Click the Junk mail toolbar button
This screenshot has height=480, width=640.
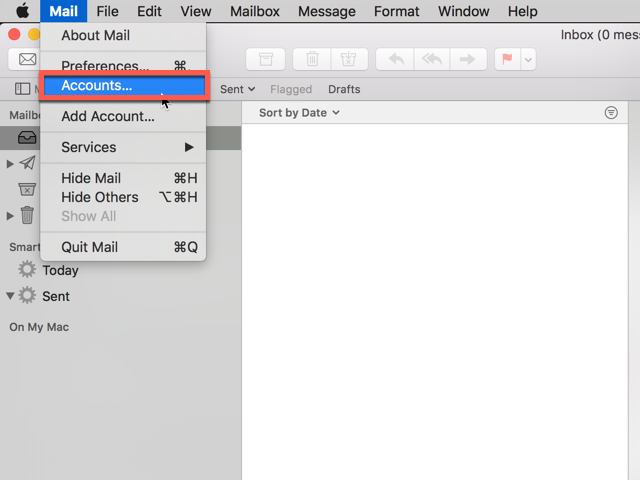tap(349, 60)
